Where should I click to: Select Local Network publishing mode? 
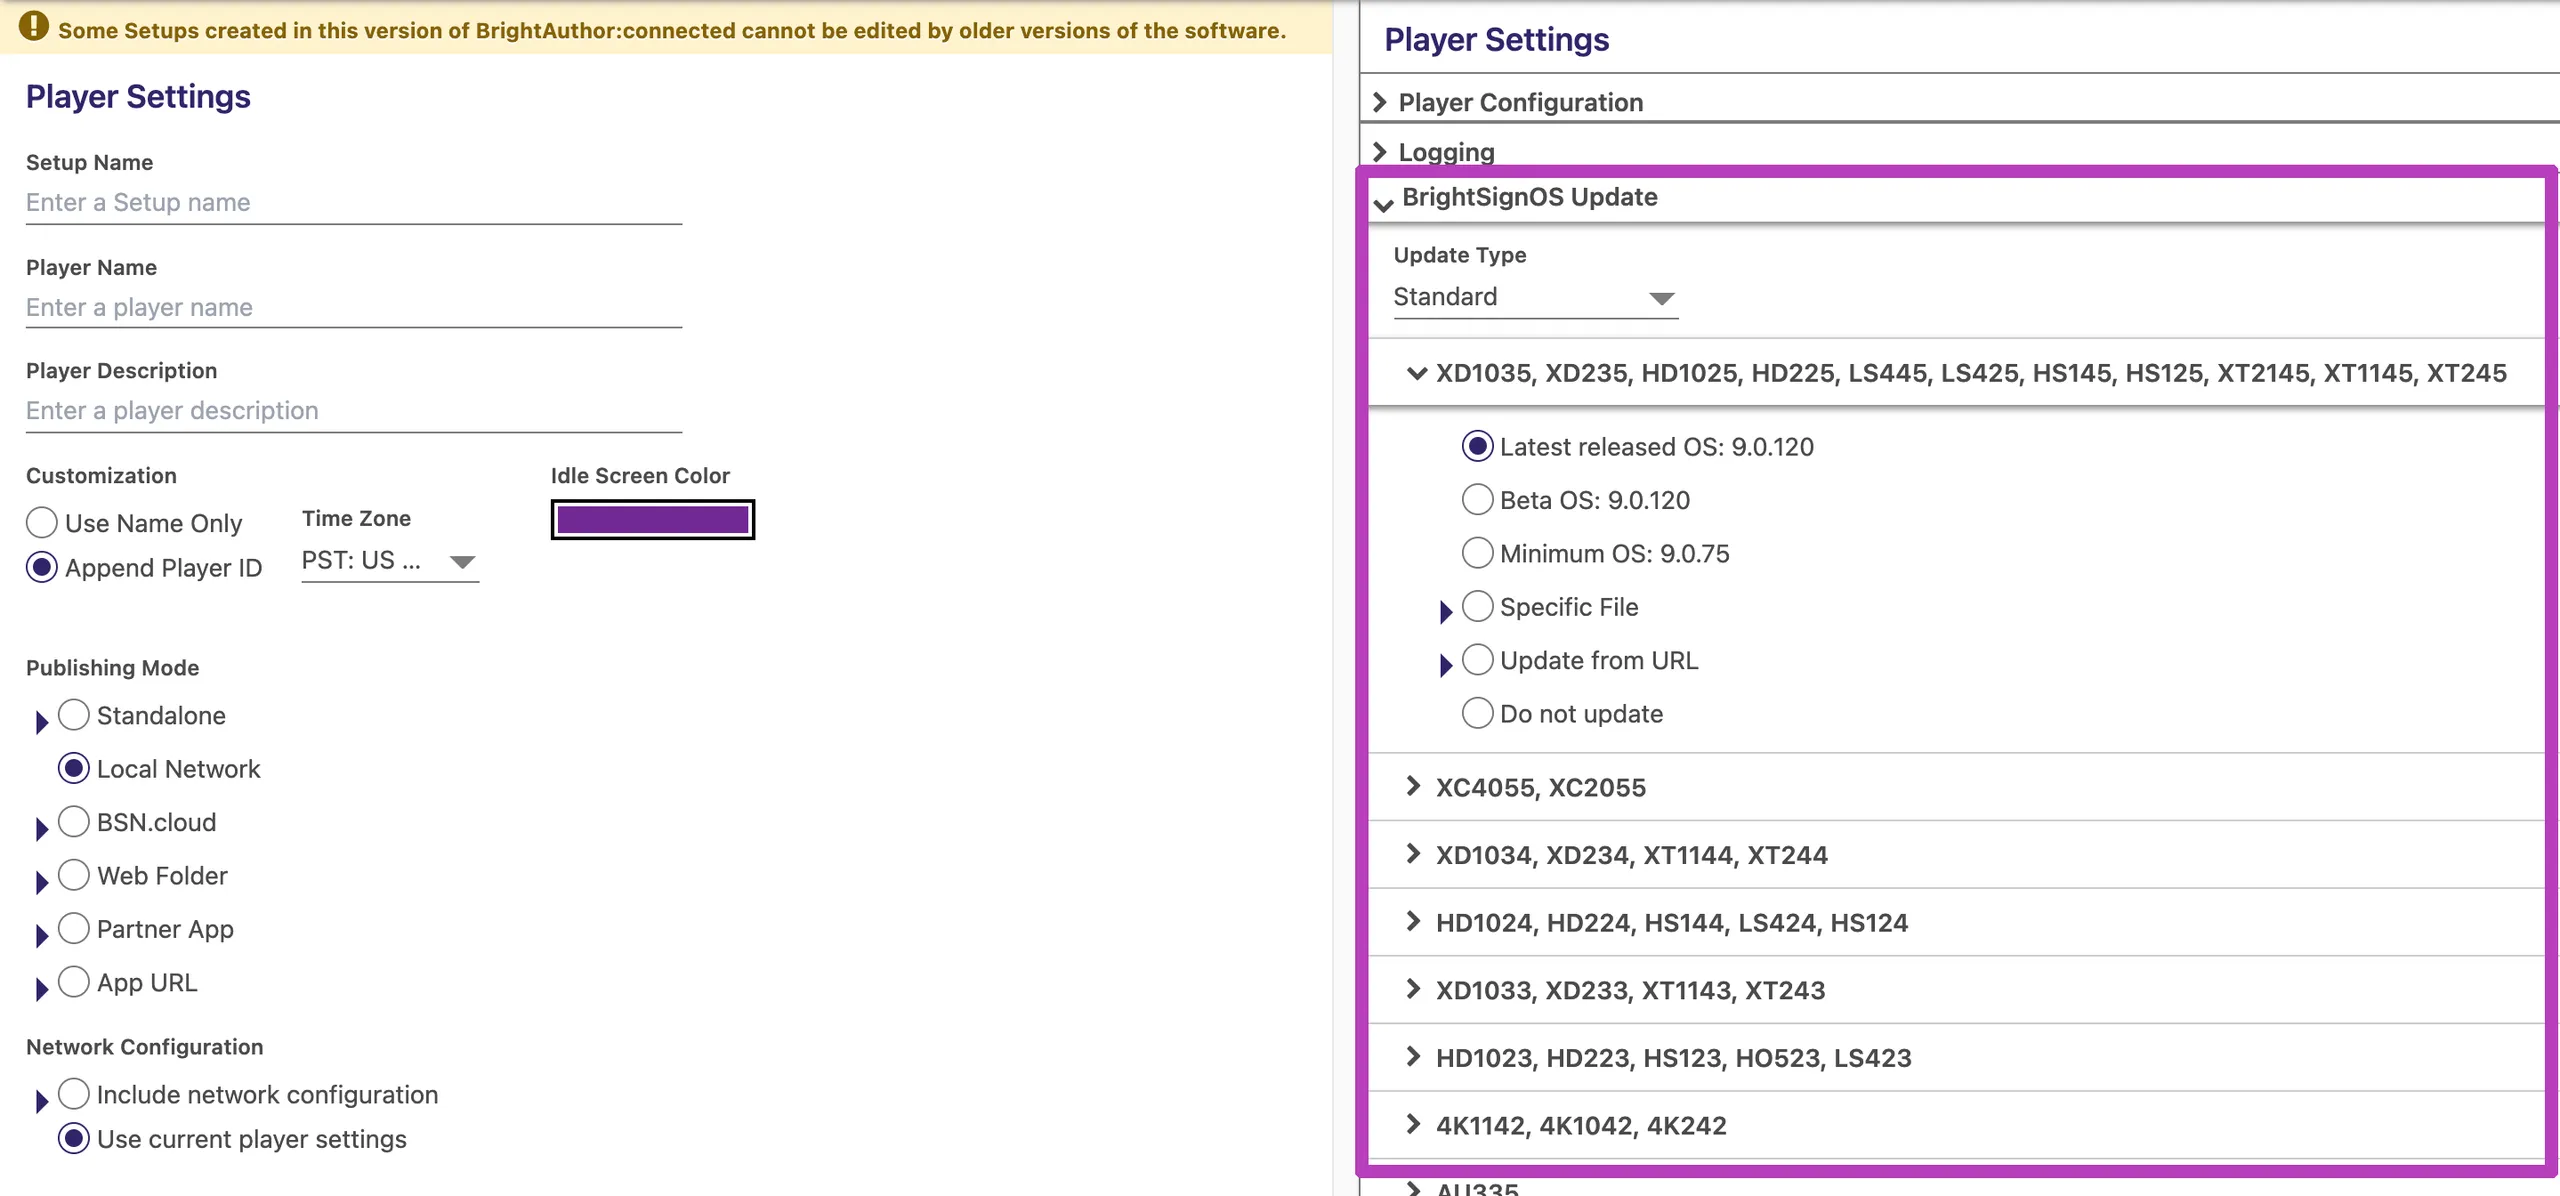[74, 769]
